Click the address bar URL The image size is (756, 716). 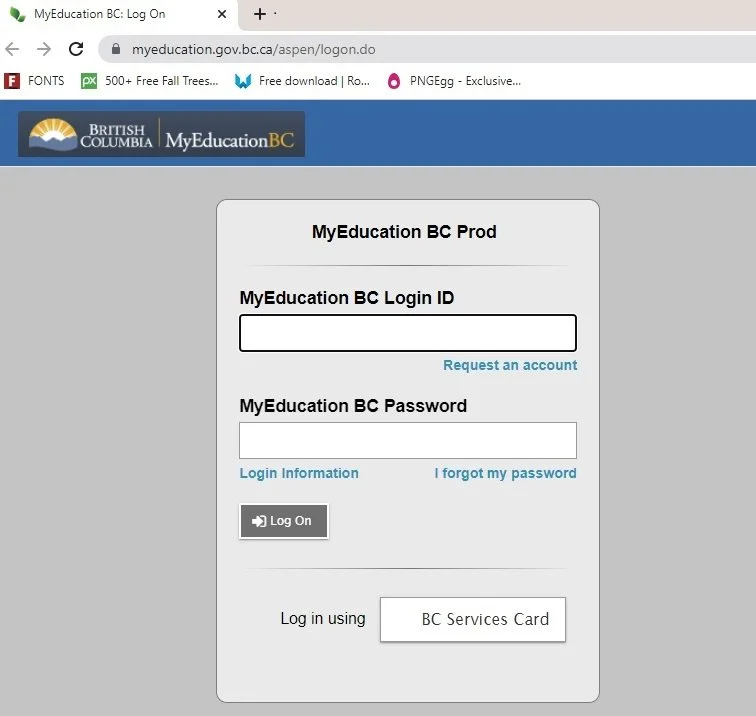click(x=254, y=49)
